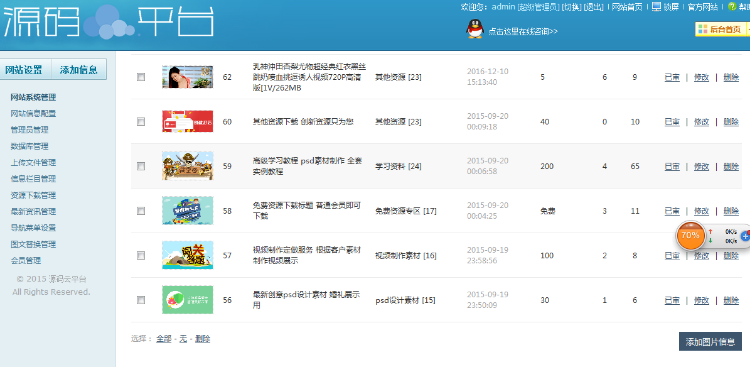The height and width of the screenshot is (367, 750).
Task: Open the pirate thumbnail of row 59
Action: [x=188, y=166]
